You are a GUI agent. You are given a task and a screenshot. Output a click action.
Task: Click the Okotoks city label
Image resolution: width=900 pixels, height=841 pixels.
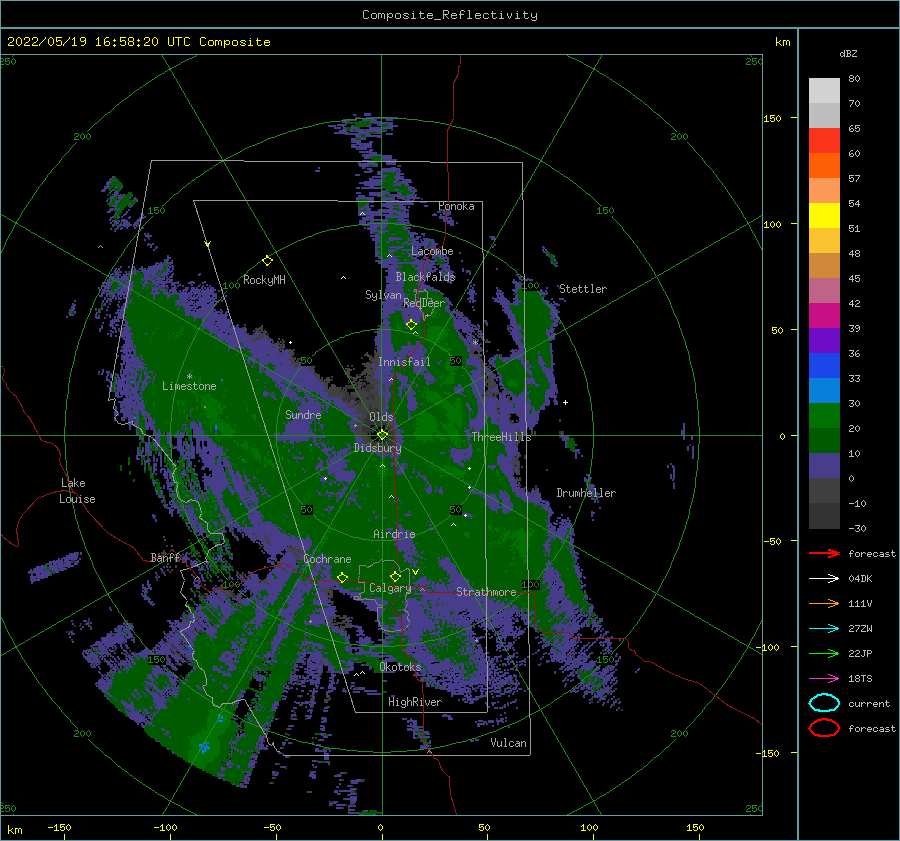(x=400, y=666)
